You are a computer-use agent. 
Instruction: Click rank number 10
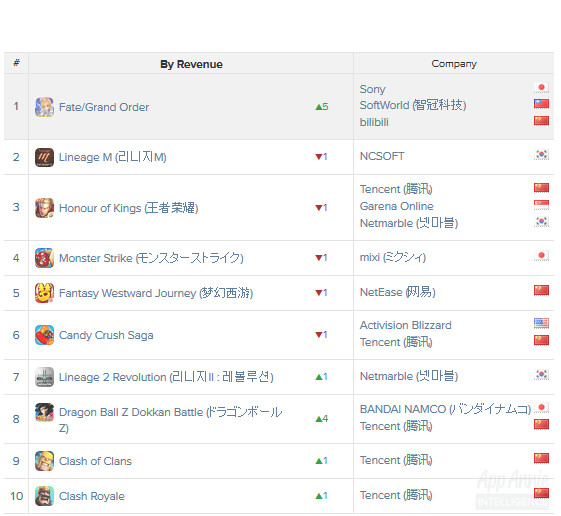pos(16,496)
